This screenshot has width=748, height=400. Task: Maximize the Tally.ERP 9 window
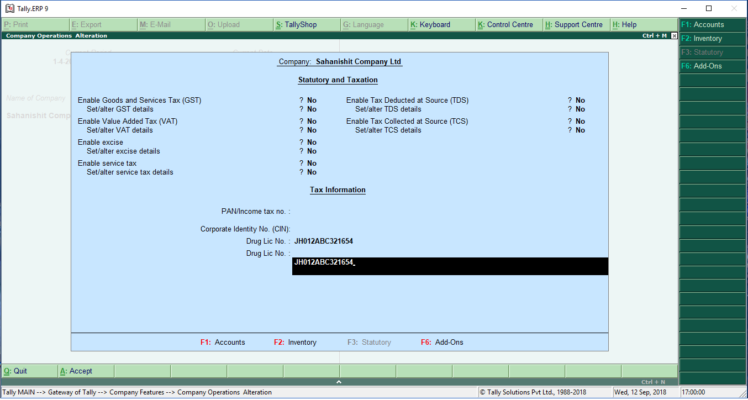pos(708,9)
